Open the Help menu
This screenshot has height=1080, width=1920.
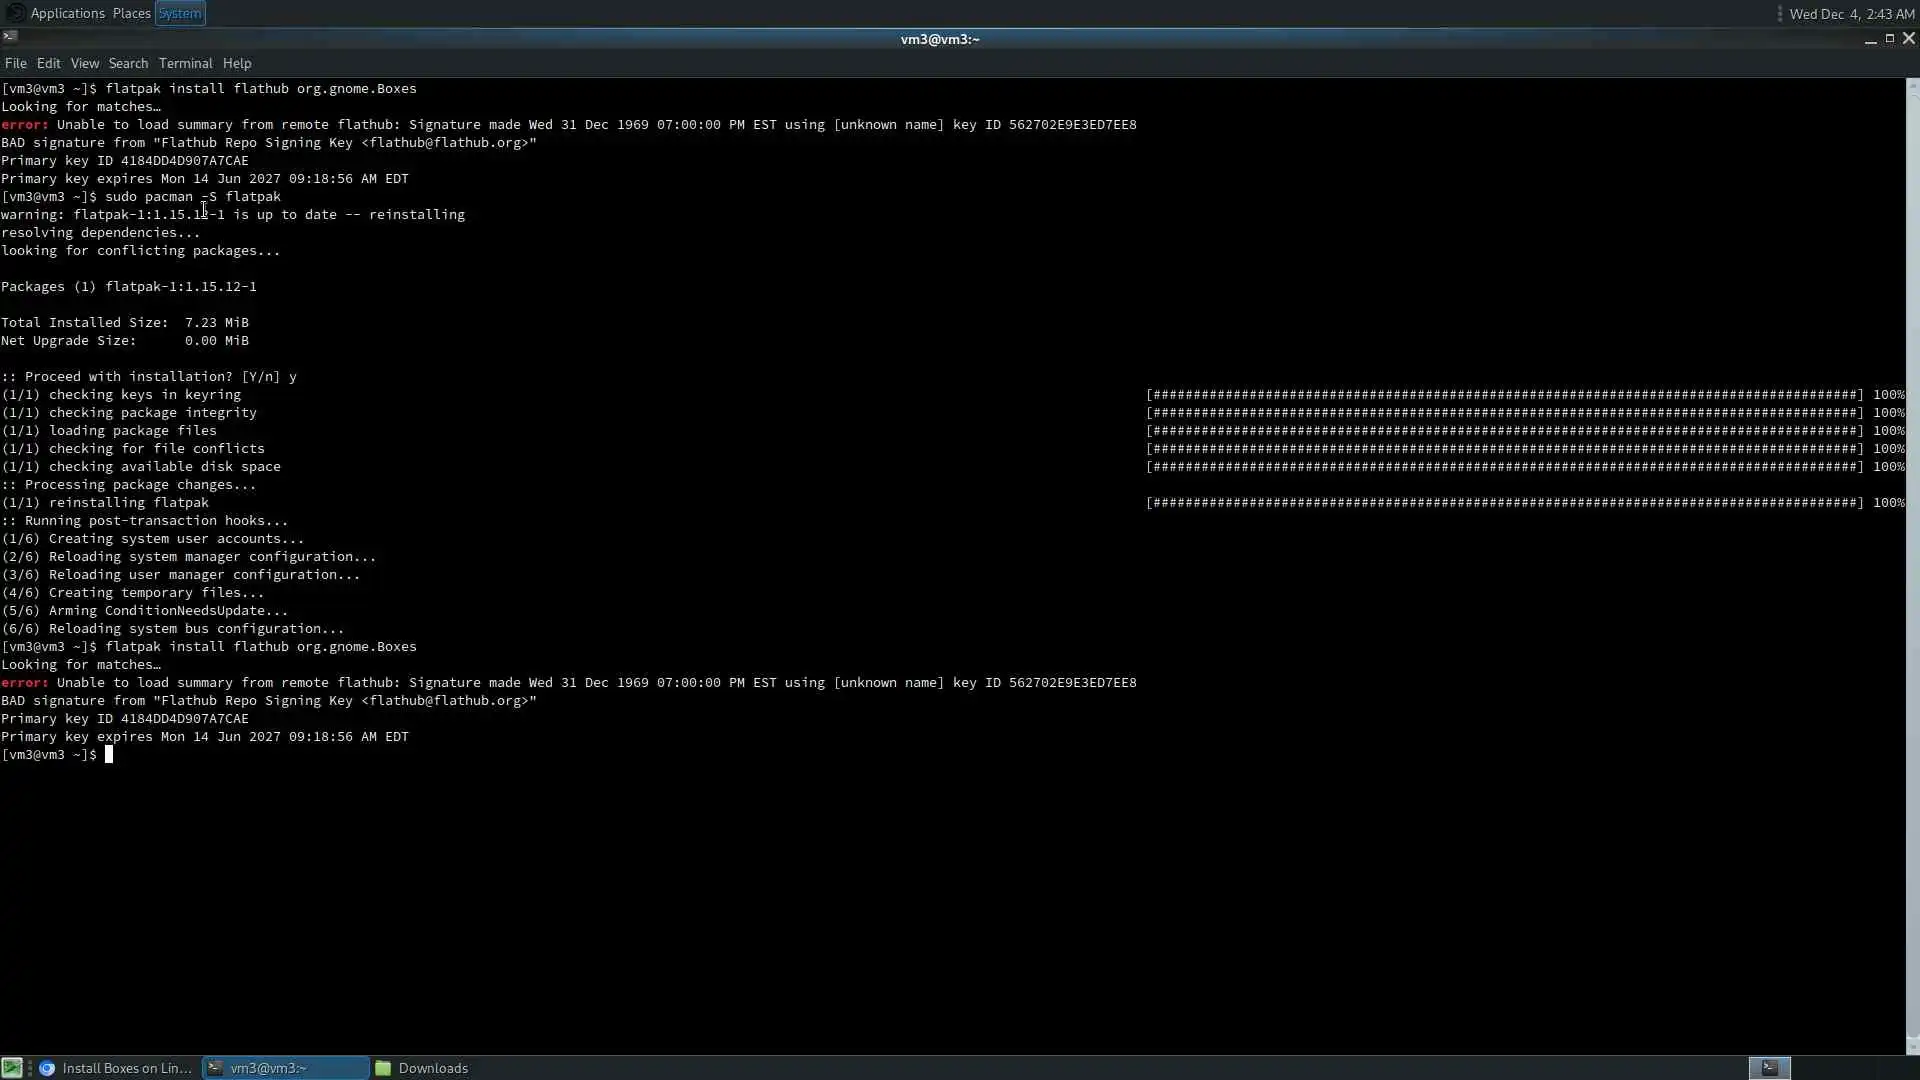pyautogui.click(x=237, y=63)
